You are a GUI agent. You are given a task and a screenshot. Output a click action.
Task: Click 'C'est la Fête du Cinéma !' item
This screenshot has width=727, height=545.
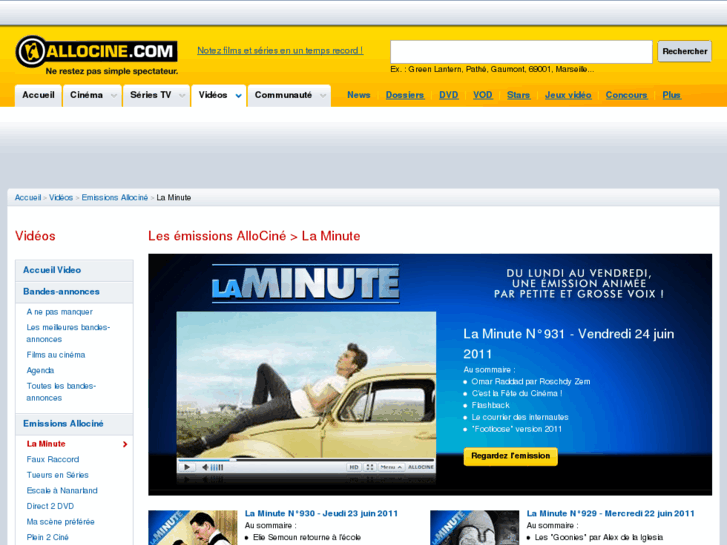coord(517,393)
